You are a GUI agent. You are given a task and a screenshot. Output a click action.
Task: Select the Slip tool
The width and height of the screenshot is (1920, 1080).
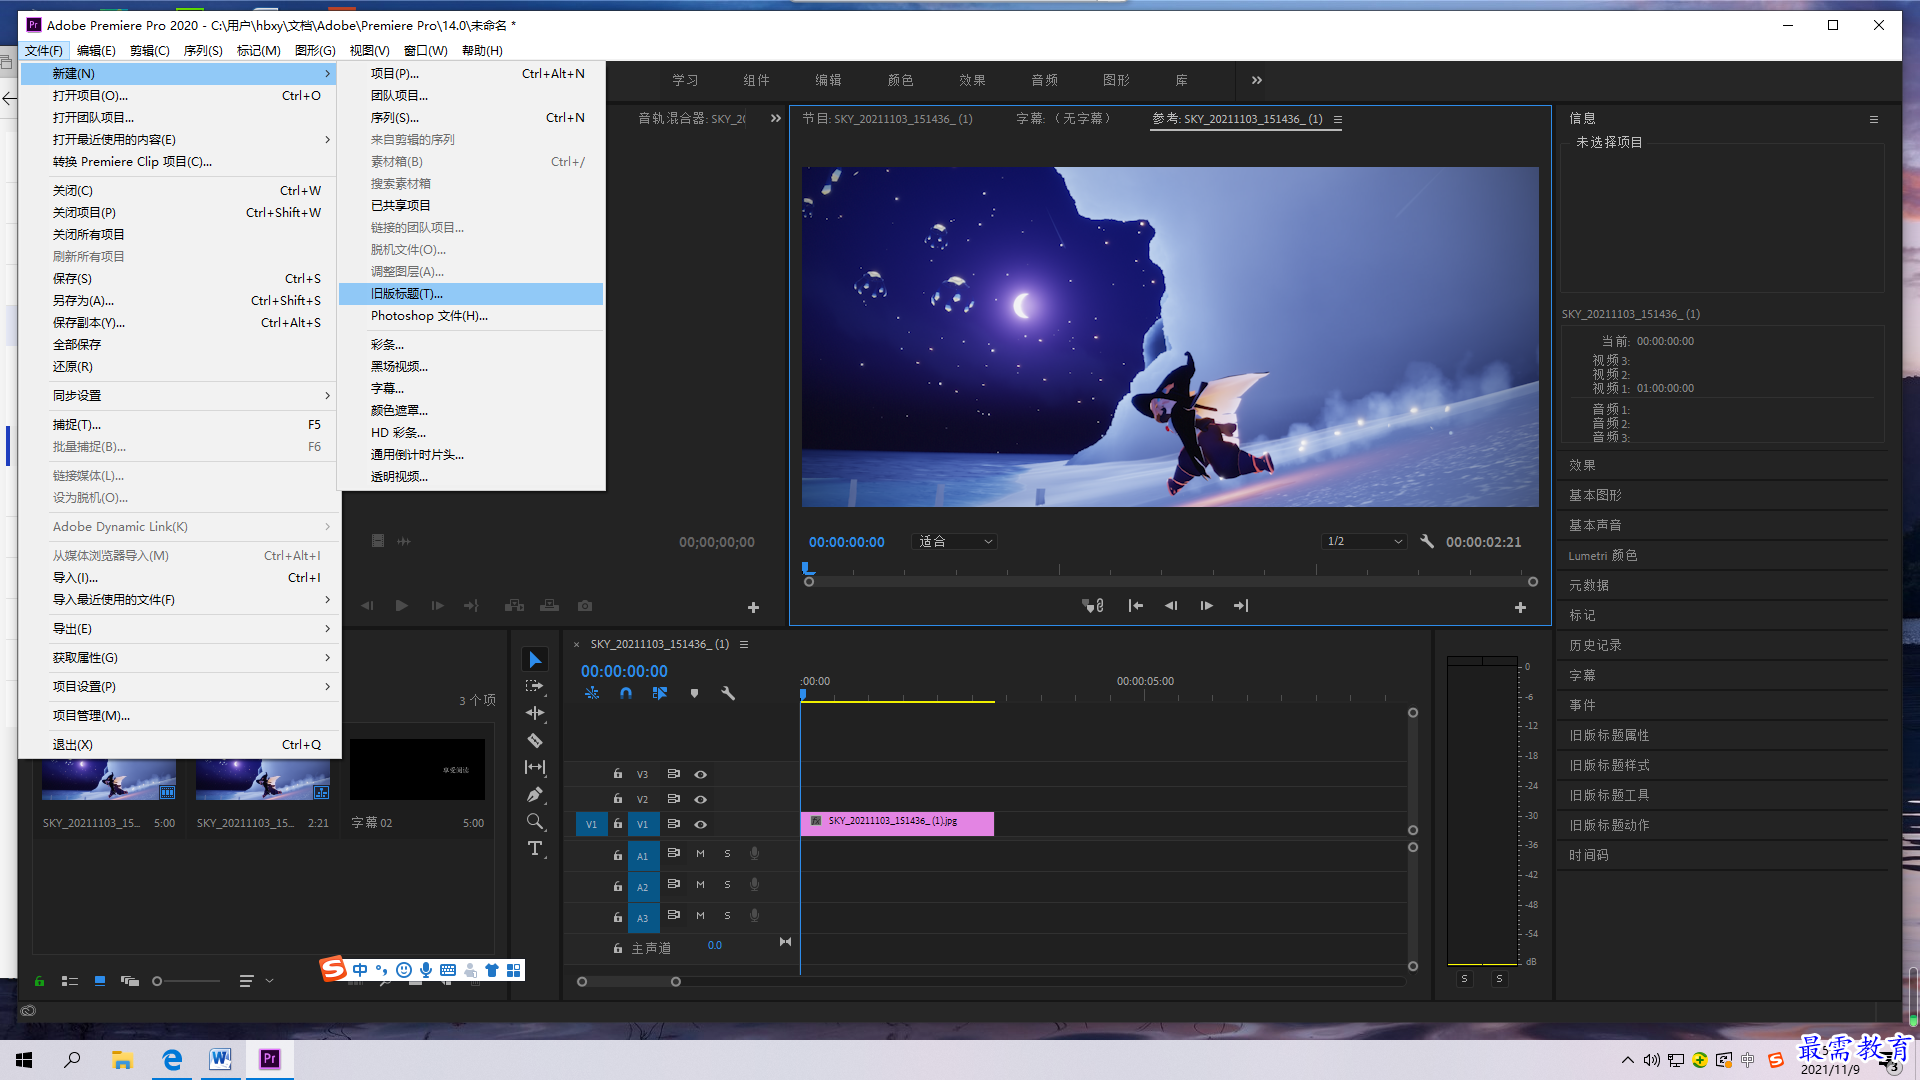535,767
